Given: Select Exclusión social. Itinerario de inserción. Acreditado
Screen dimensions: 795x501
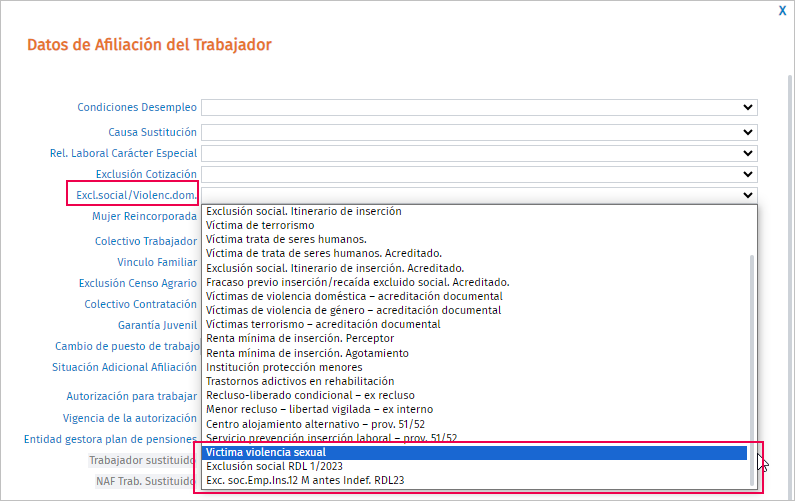Looking at the screenshot, I should [x=335, y=268].
